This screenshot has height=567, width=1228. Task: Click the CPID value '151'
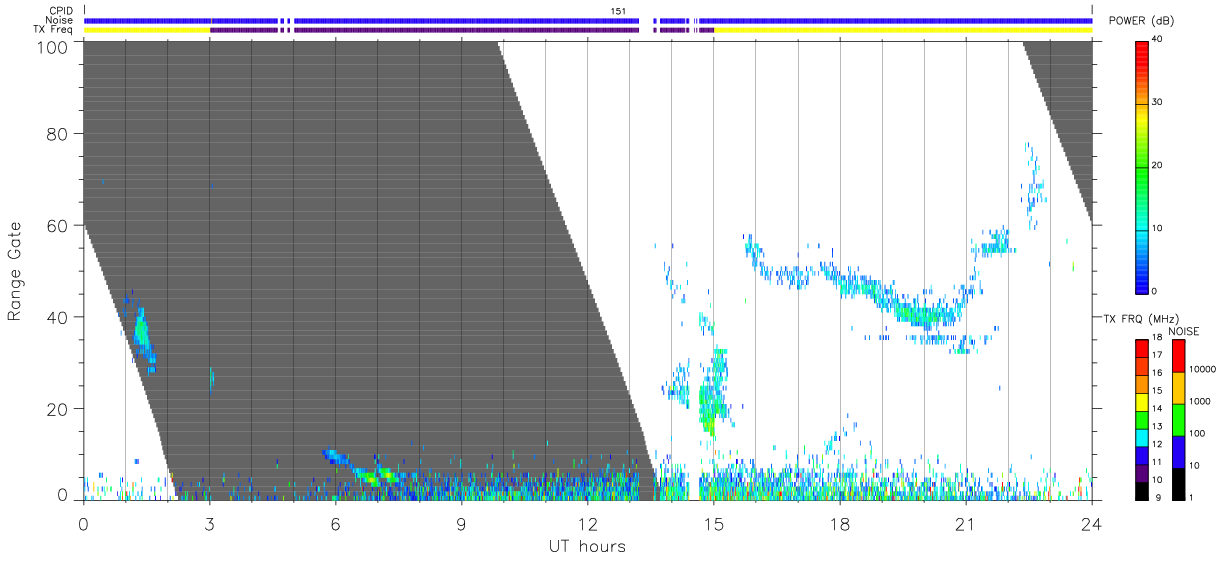pyautogui.click(x=618, y=11)
